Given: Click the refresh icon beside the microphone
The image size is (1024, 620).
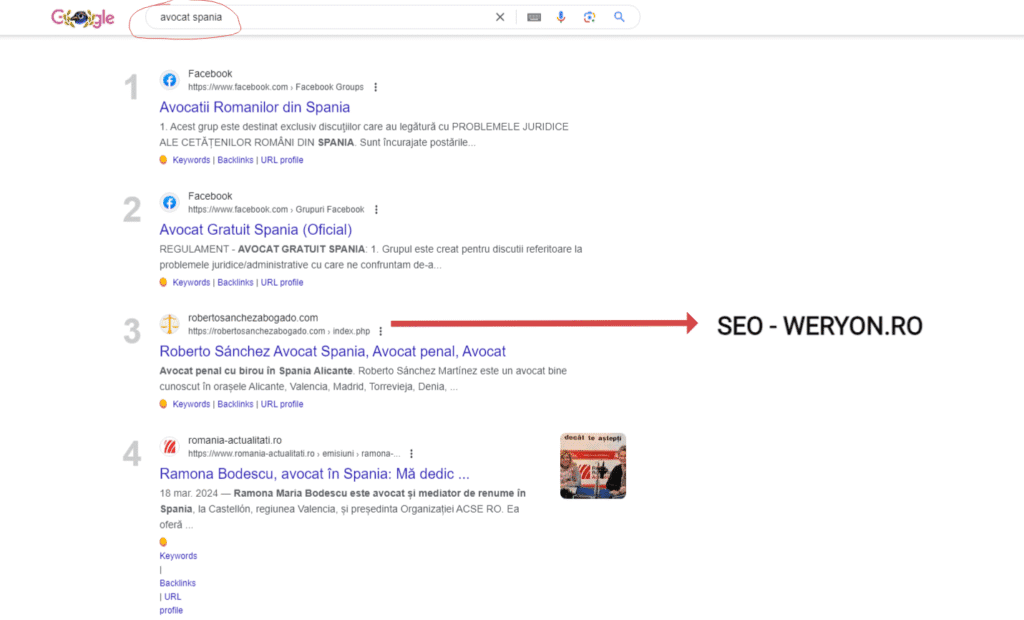Looking at the screenshot, I should click(x=589, y=17).
